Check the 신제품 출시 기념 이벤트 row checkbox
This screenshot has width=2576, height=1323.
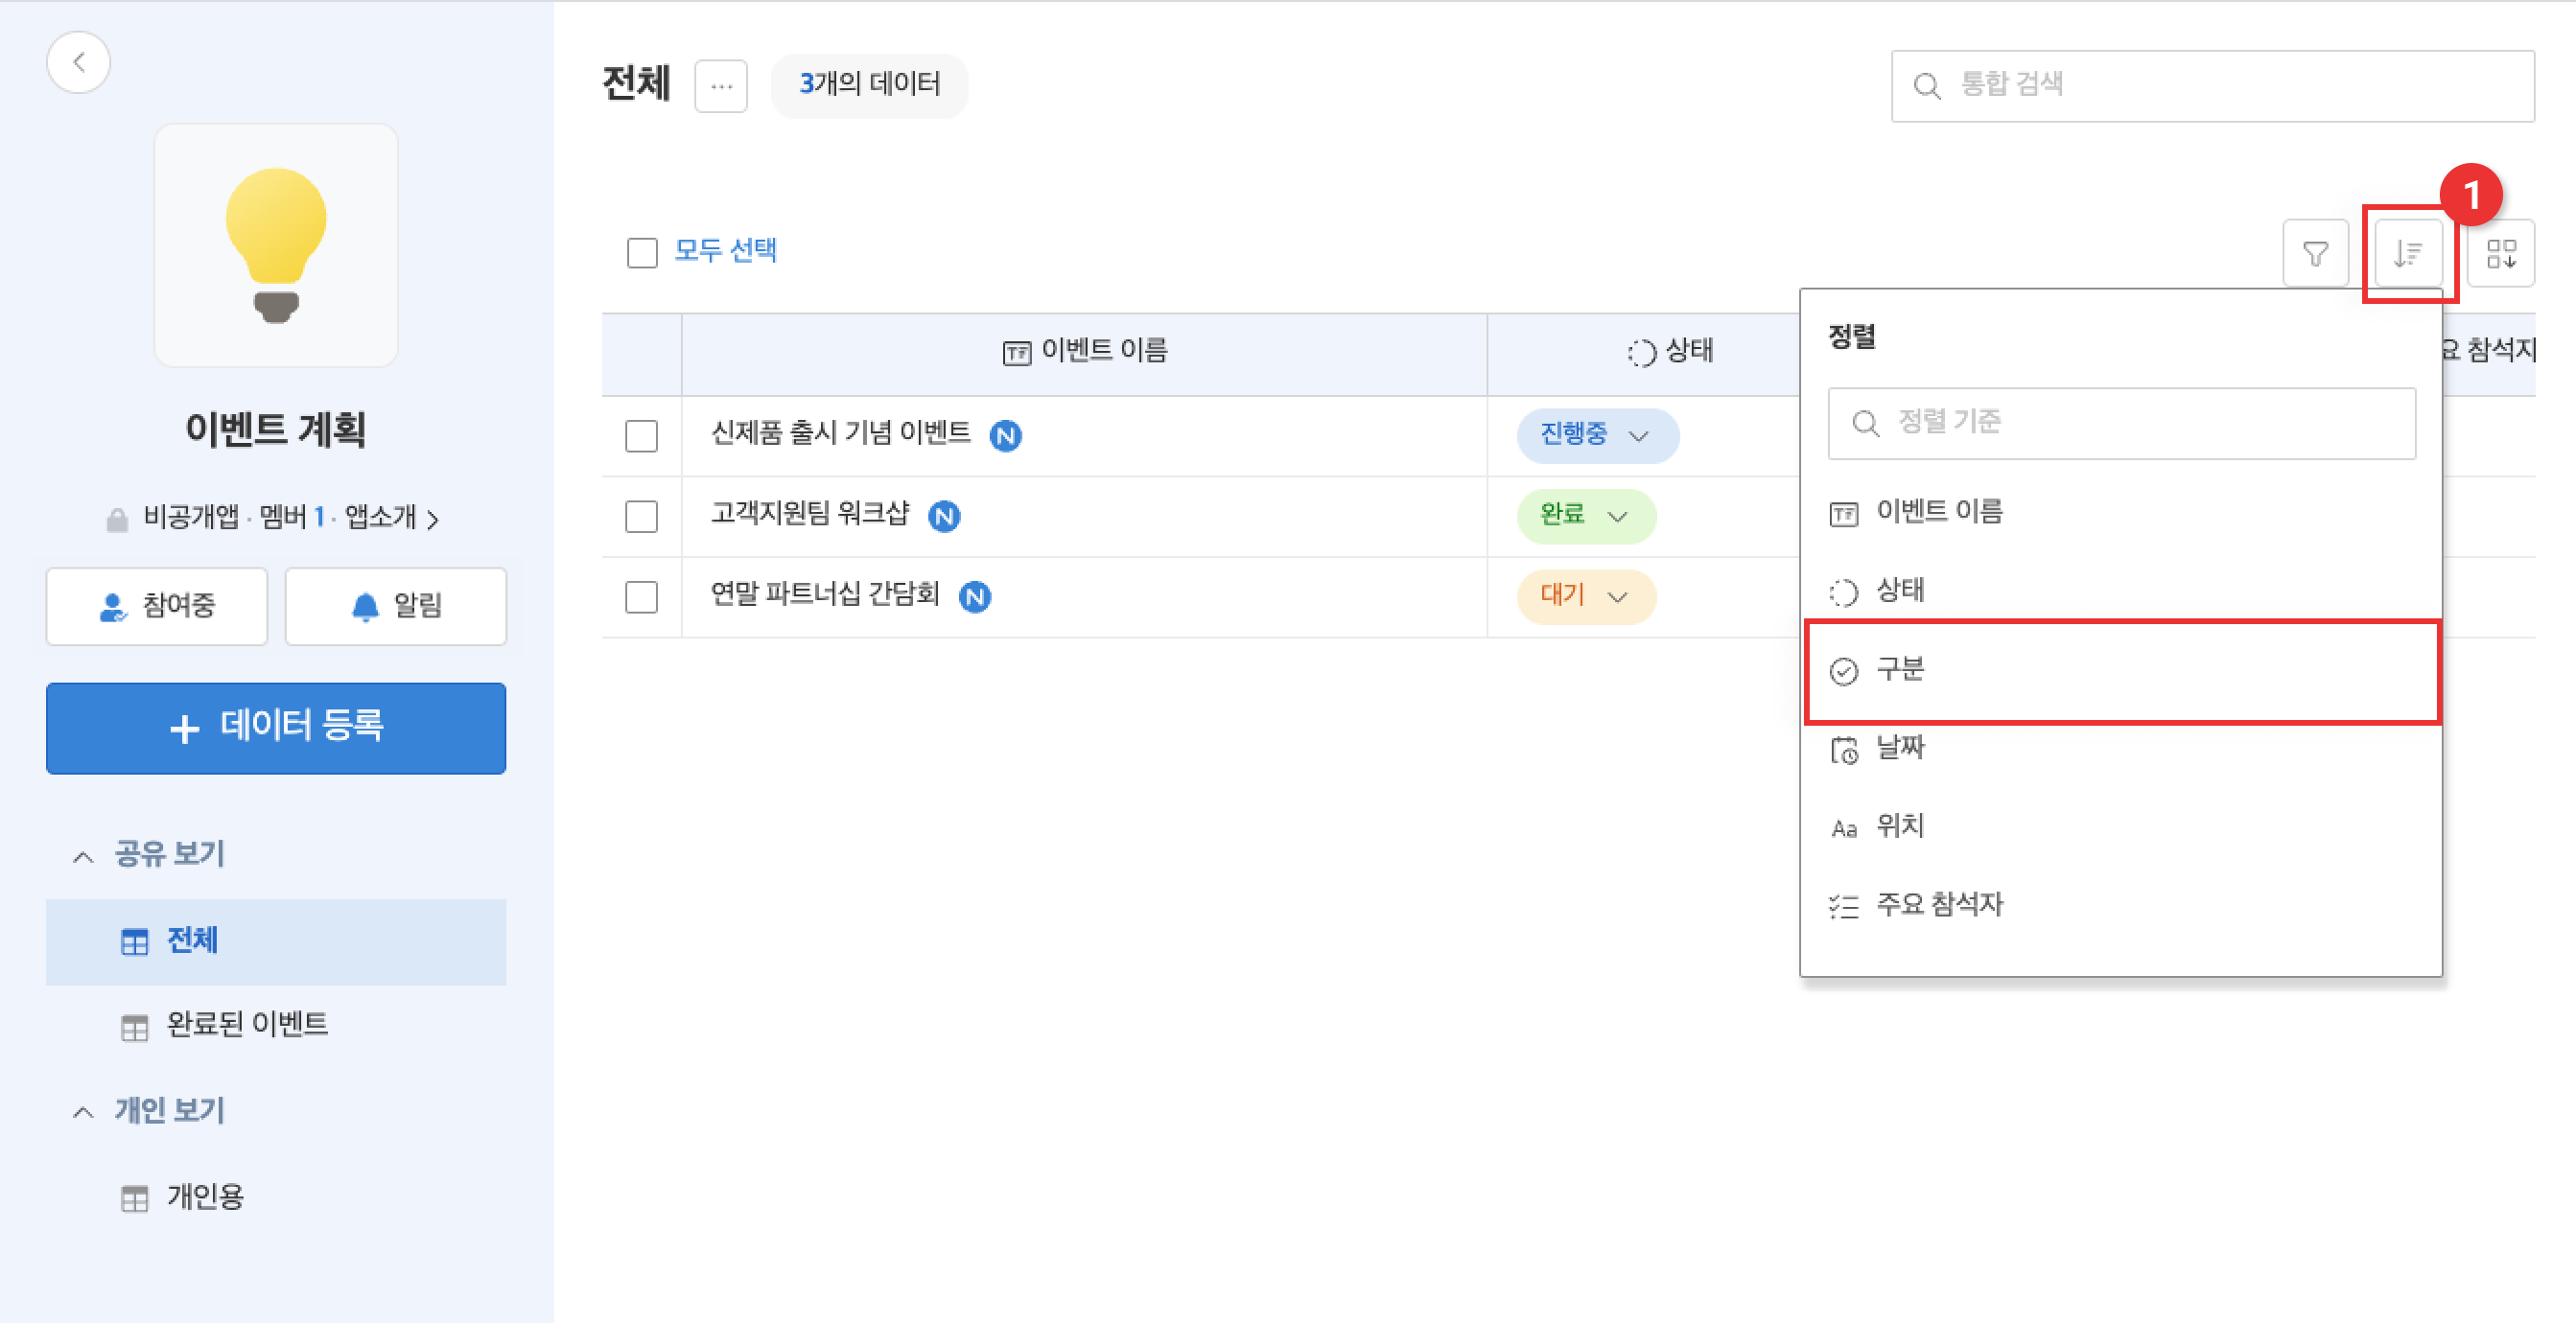point(641,436)
